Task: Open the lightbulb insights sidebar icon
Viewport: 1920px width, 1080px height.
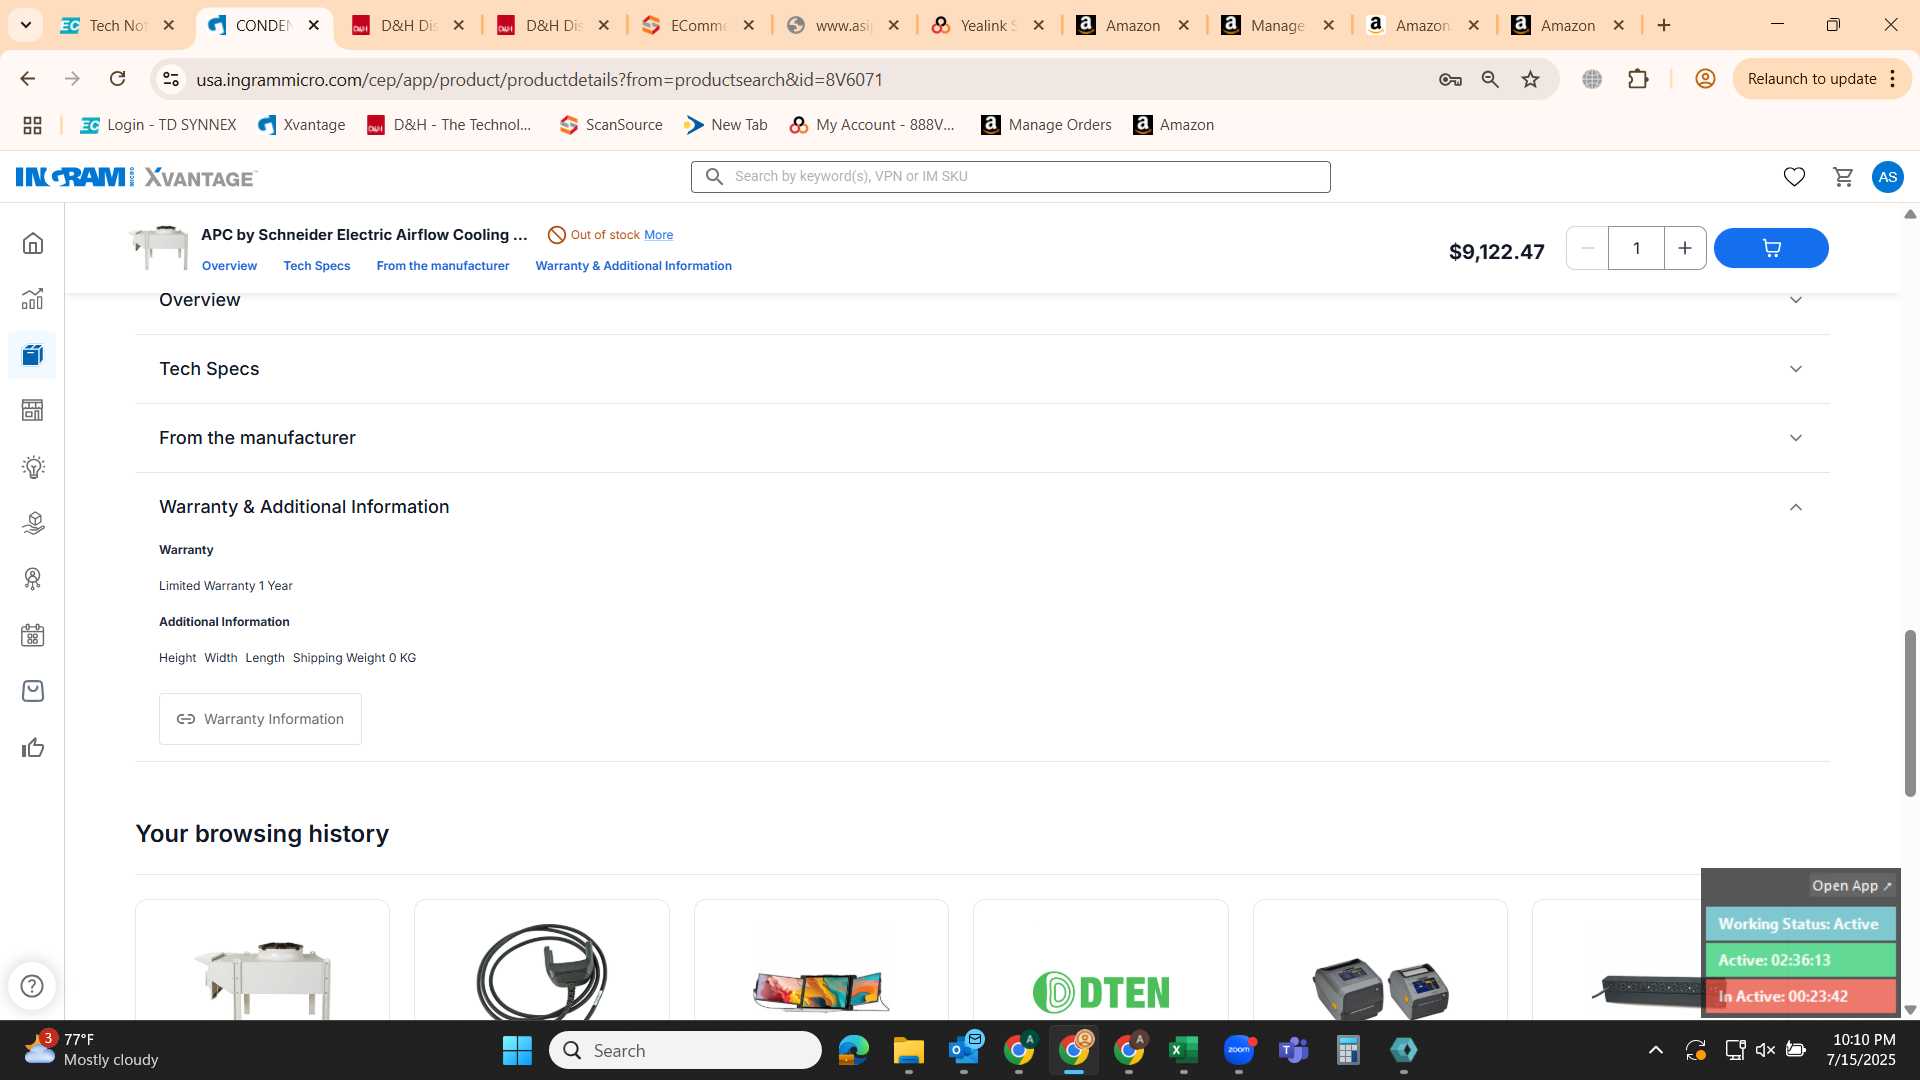Action: [x=33, y=467]
